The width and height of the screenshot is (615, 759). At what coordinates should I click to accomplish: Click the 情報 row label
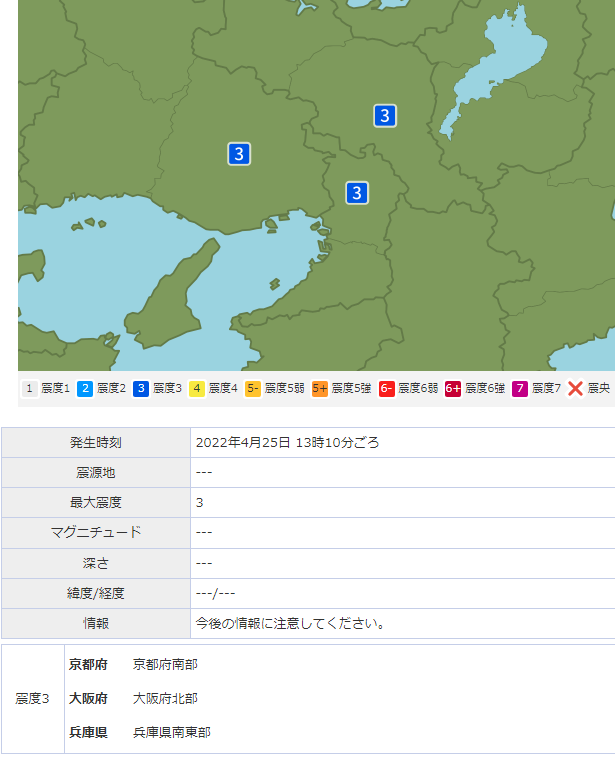(x=96, y=623)
